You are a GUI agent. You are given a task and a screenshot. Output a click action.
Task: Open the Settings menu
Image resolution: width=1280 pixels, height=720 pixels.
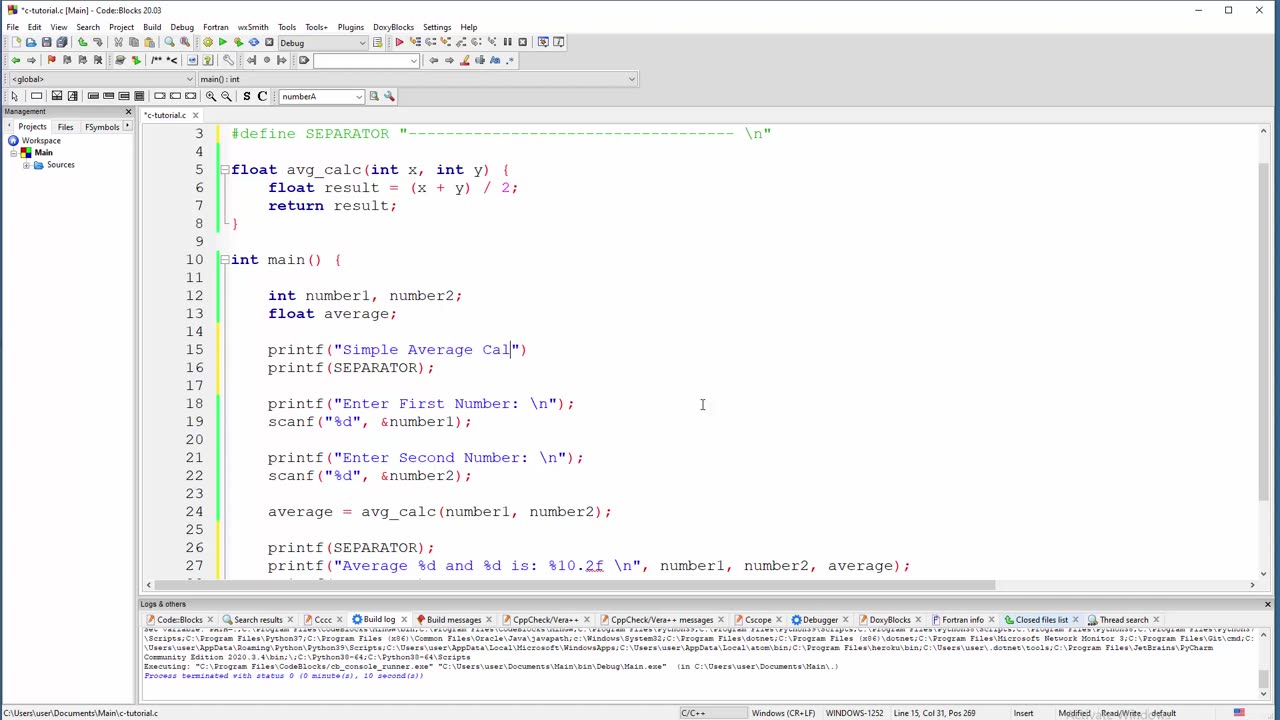click(437, 27)
